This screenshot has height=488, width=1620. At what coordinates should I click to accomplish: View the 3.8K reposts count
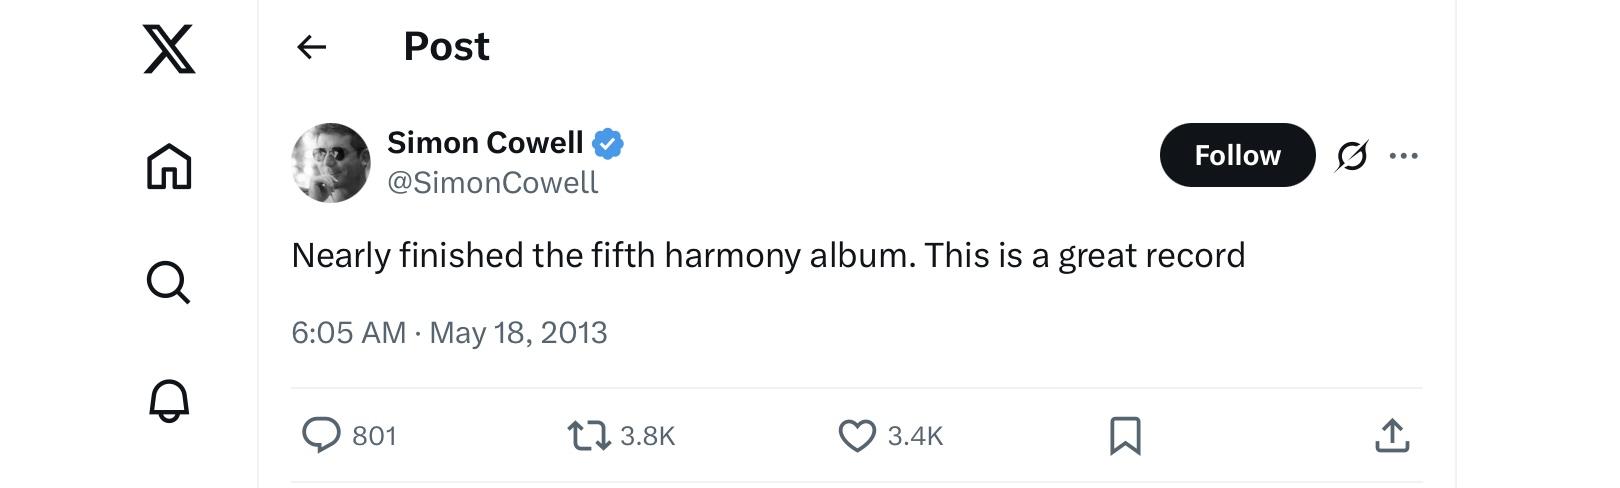tap(648, 436)
